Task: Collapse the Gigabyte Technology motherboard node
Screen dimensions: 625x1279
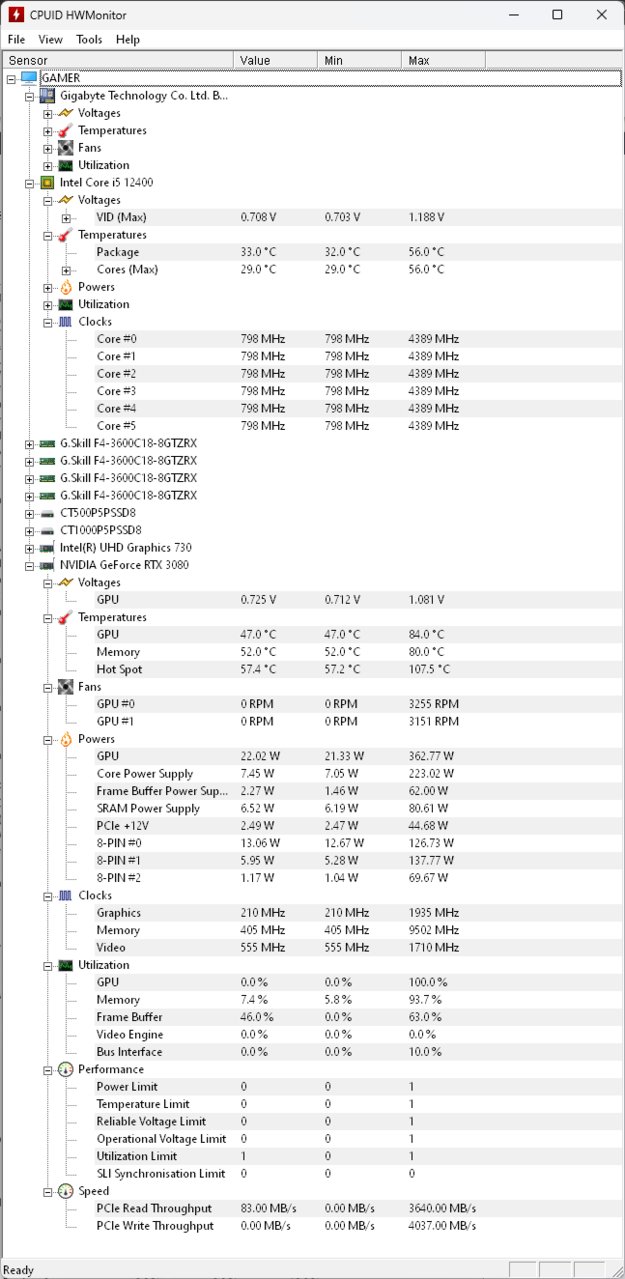Action: tap(29, 96)
